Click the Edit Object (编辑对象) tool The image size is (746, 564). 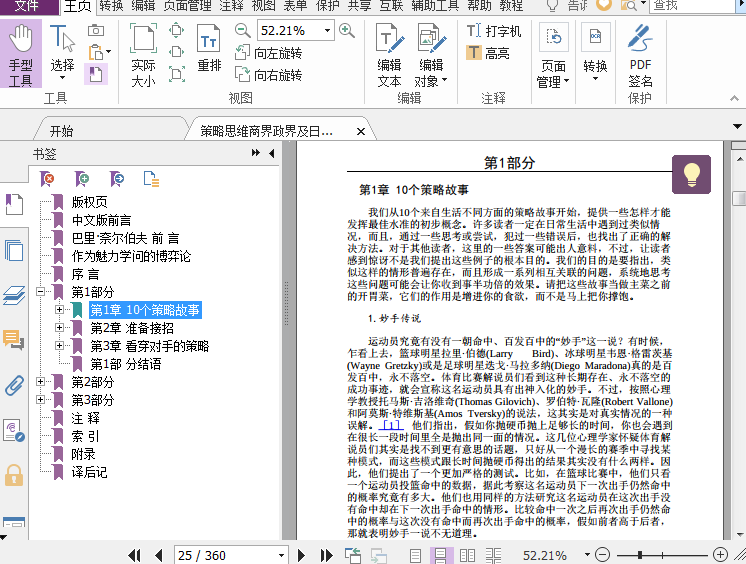(x=432, y=55)
